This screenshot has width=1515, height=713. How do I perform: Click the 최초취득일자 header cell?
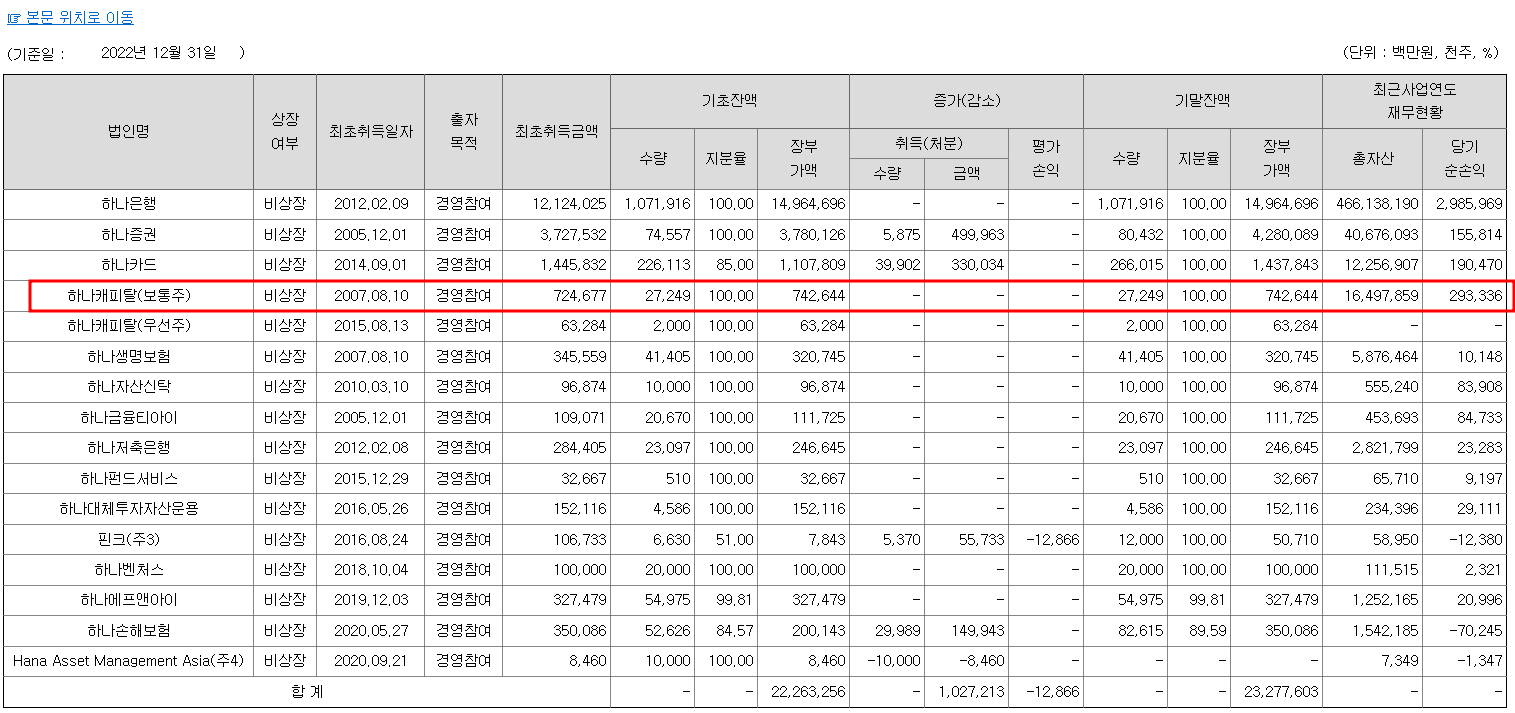pyautogui.click(x=370, y=132)
